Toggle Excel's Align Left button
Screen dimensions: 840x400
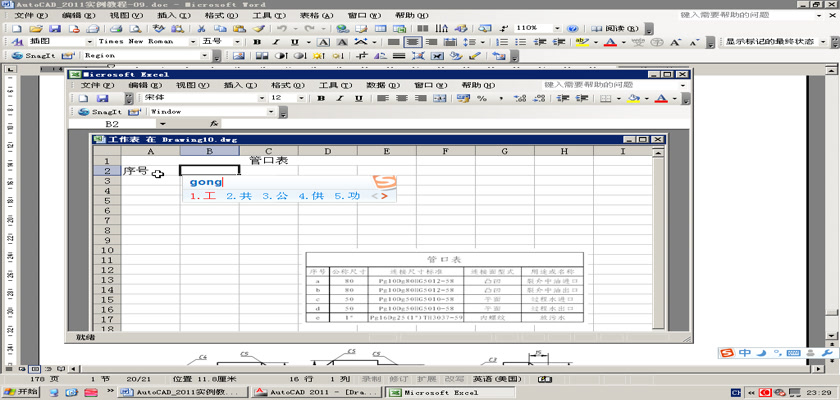coord(382,99)
